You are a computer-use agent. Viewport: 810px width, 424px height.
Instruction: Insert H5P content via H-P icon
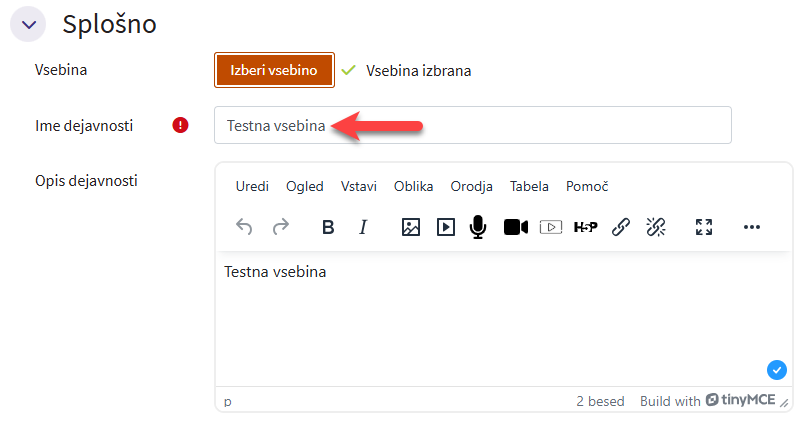point(585,227)
